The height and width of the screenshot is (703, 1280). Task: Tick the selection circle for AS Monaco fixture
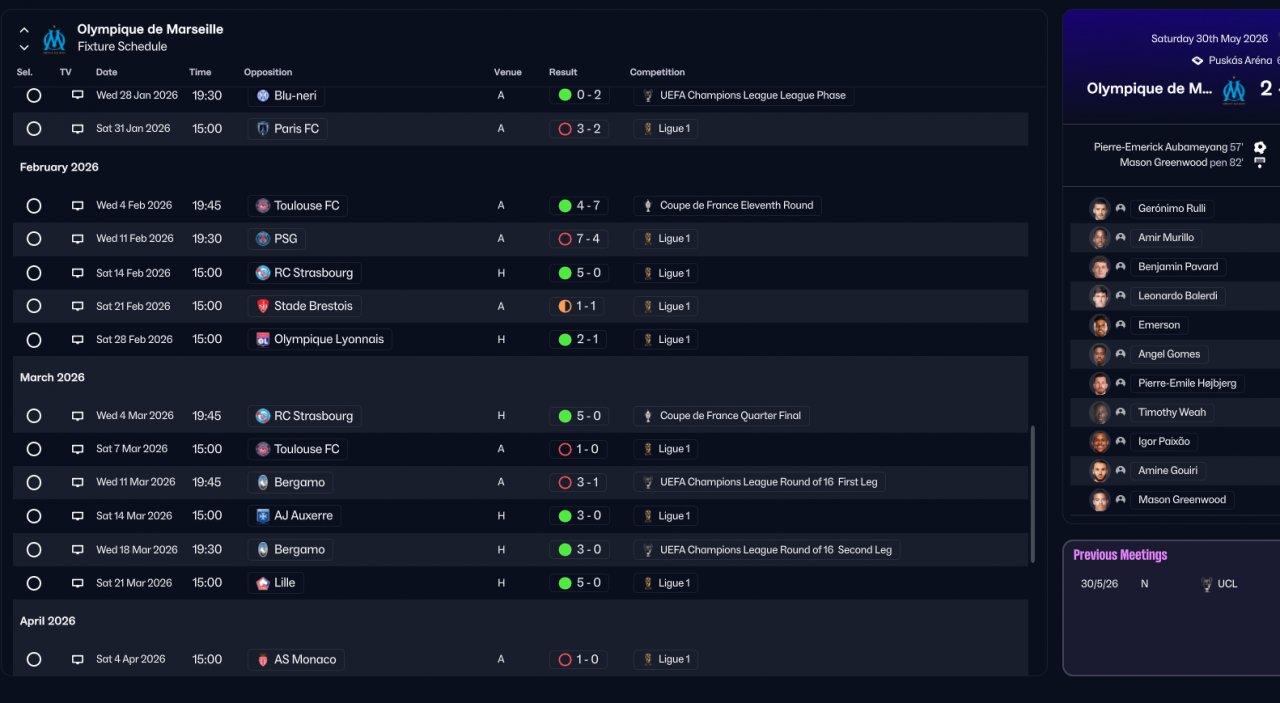pos(34,660)
